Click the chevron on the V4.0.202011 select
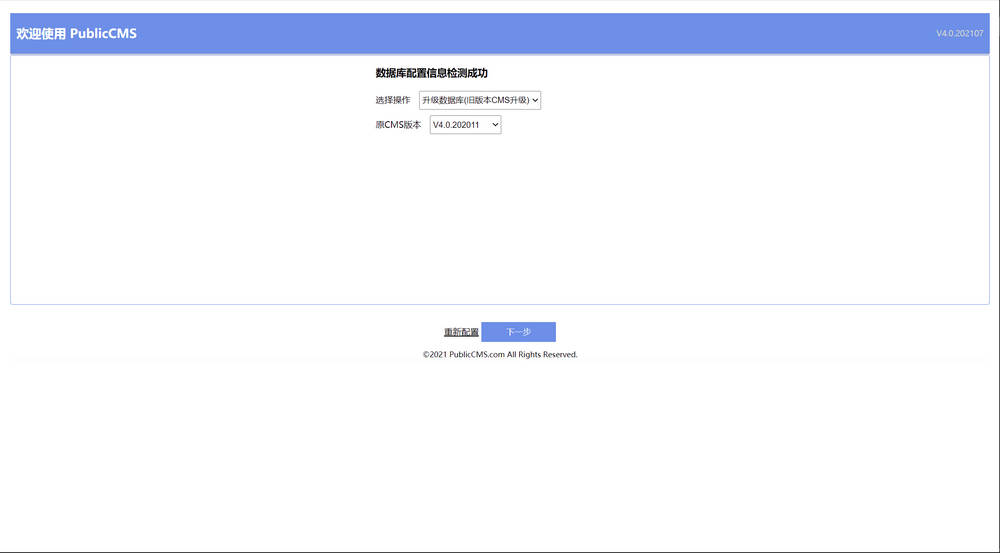Screen dimensions: 1000x553 click(x=495, y=125)
